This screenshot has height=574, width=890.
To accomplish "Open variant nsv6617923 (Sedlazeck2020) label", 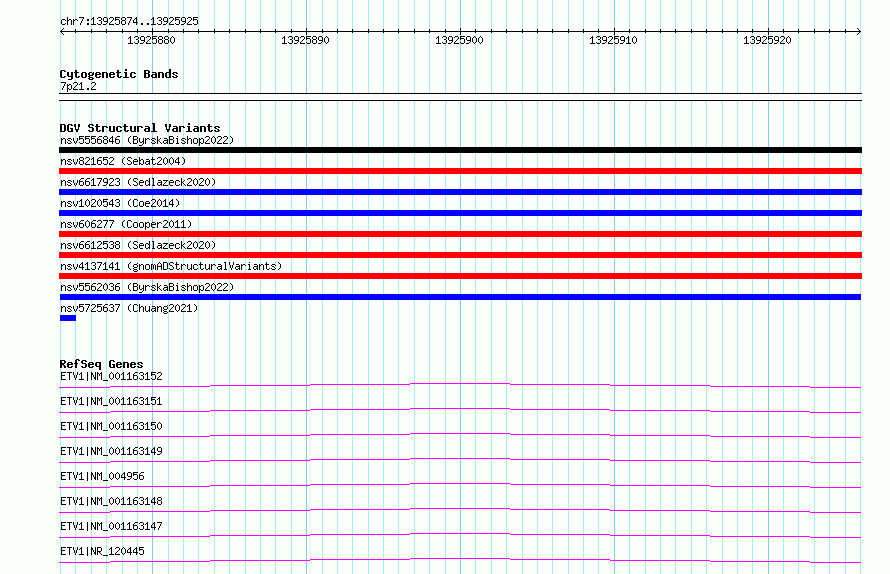I will tap(138, 182).
